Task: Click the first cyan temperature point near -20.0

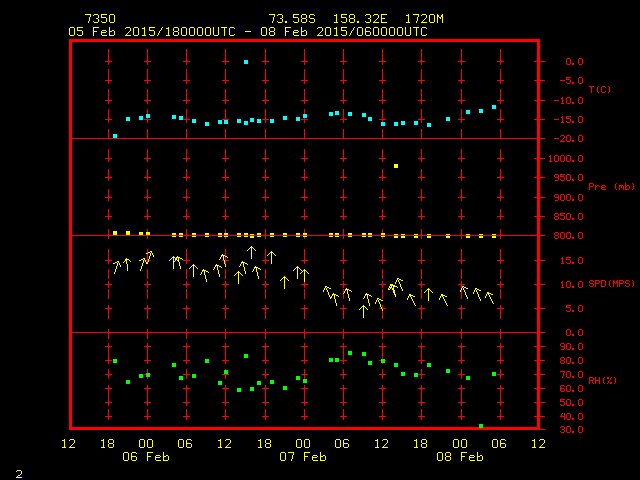Action: click(115, 136)
